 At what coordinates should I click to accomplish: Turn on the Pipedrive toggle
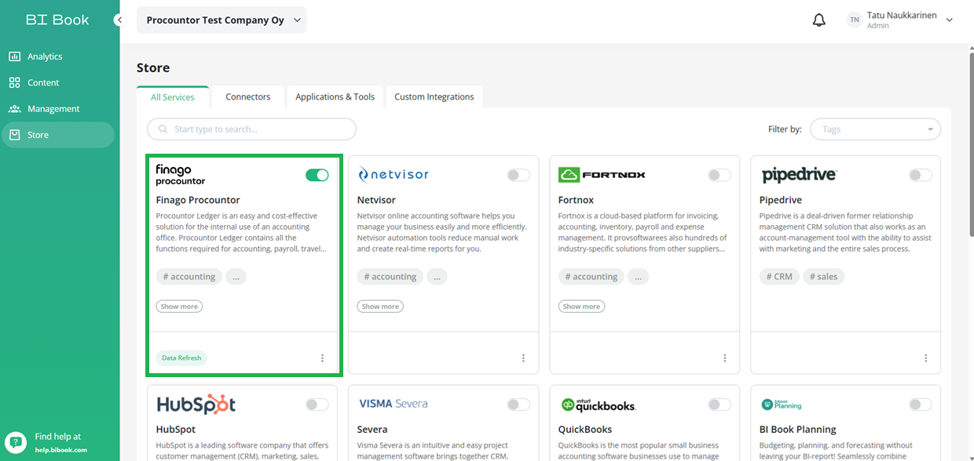click(921, 175)
